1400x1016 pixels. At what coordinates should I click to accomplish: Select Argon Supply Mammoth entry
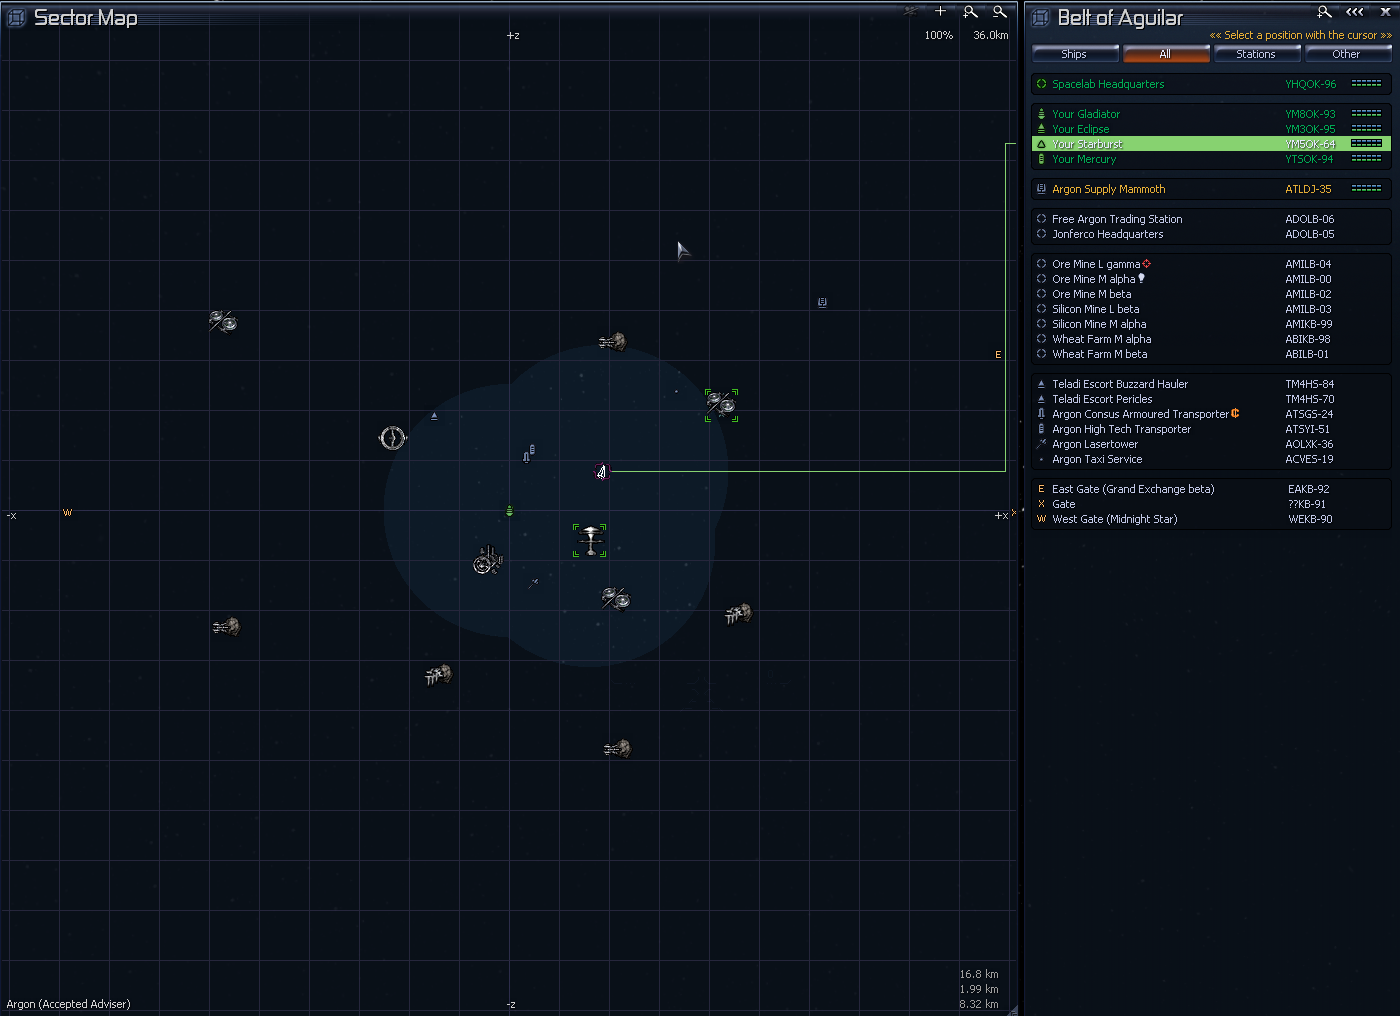1108,189
